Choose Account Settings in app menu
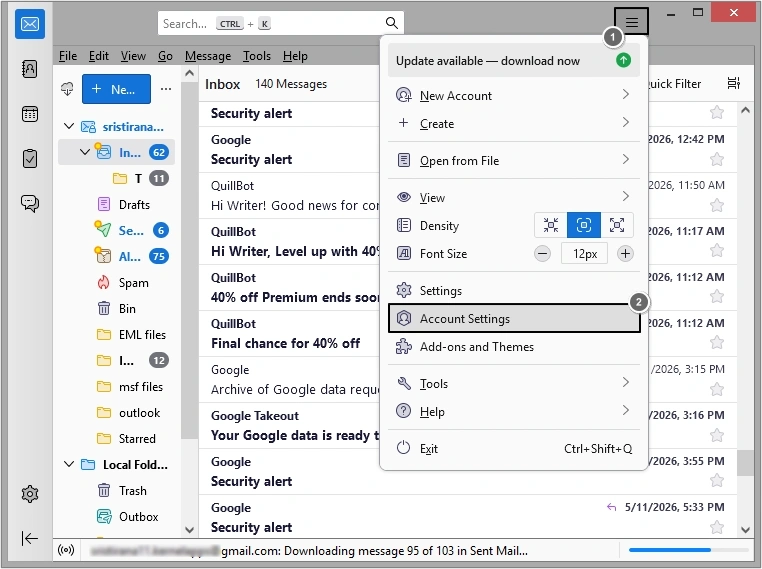Image resolution: width=762 pixels, height=569 pixels. [x=514, y=318]
